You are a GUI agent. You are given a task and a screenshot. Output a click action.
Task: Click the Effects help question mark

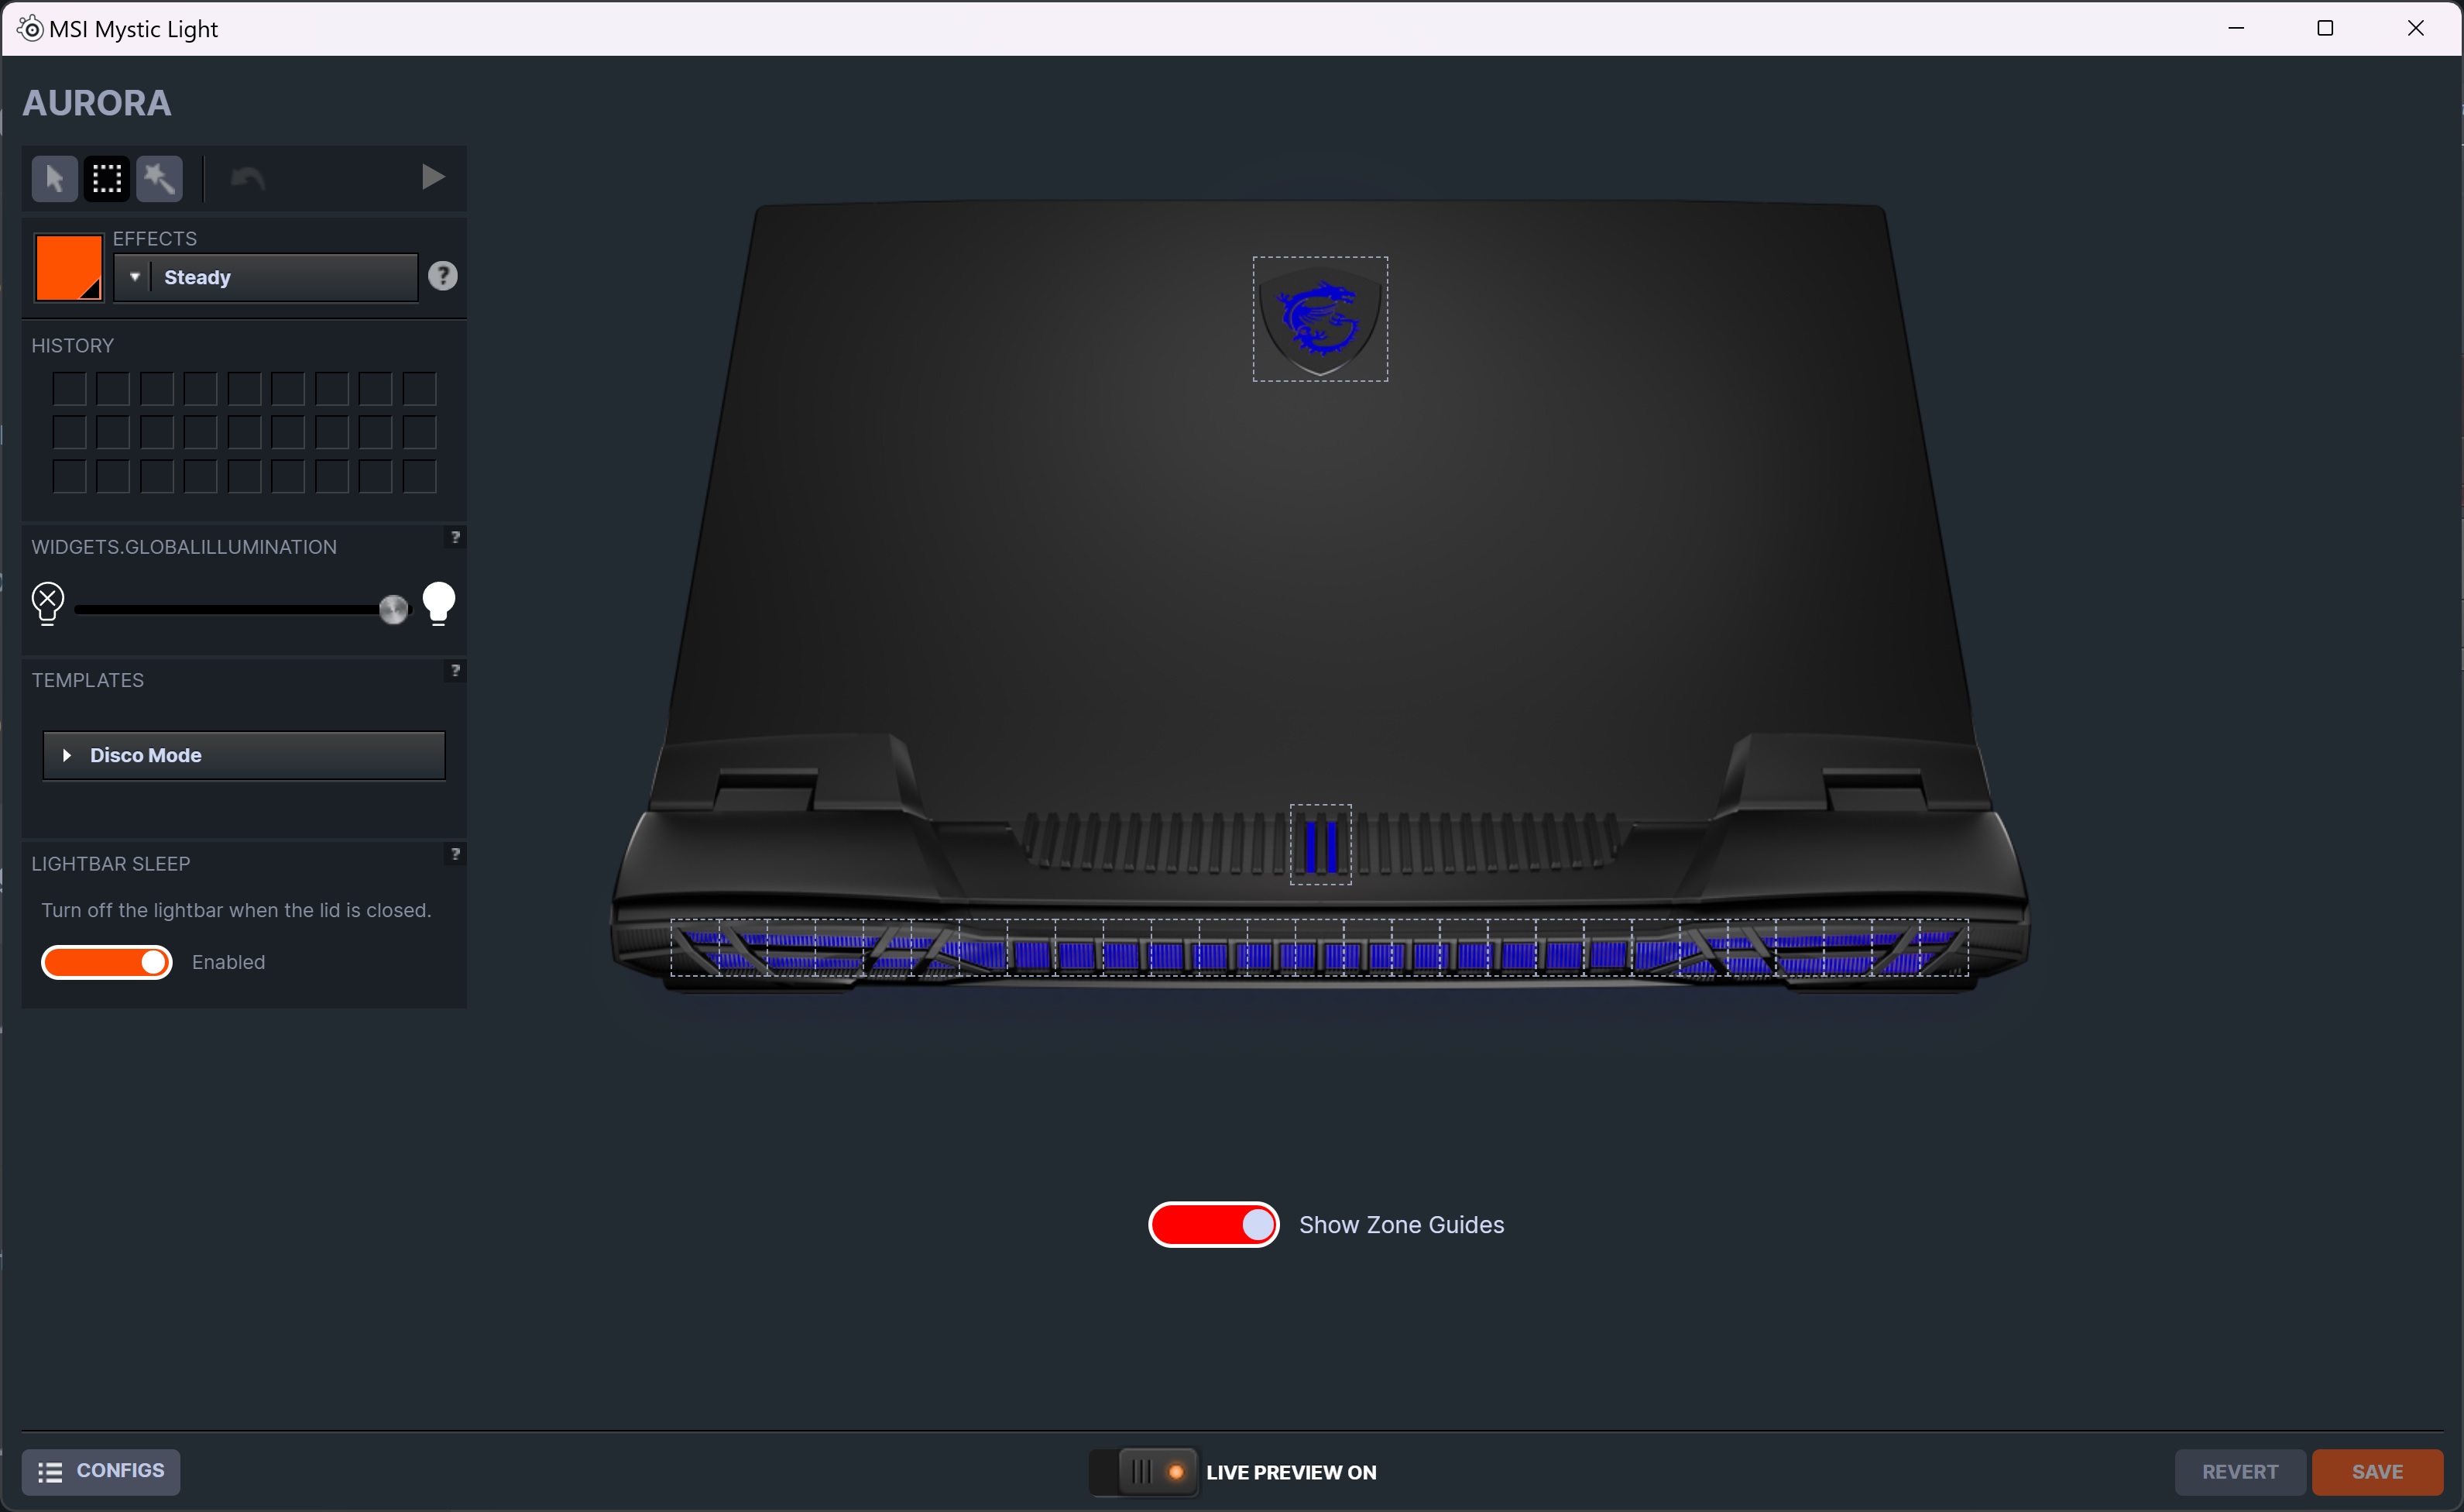pos(443,276)
